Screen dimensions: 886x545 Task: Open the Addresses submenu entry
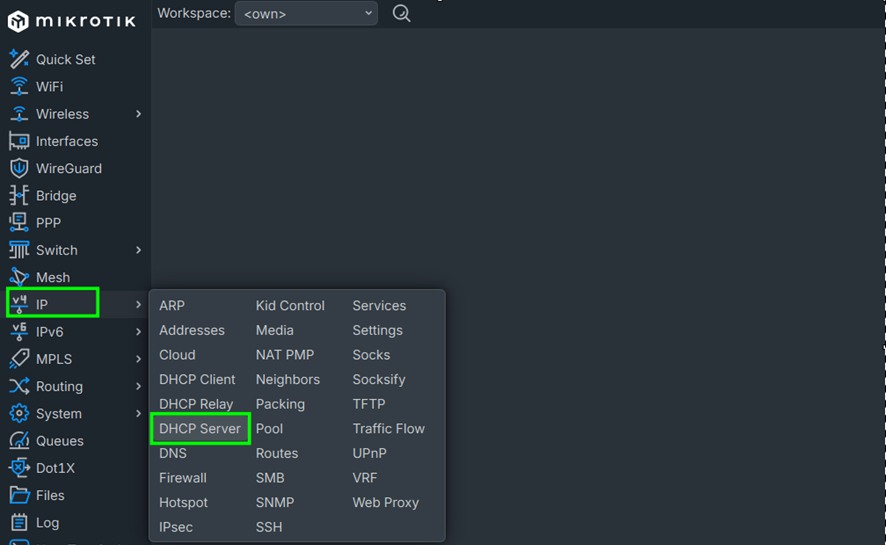[192, 330]
